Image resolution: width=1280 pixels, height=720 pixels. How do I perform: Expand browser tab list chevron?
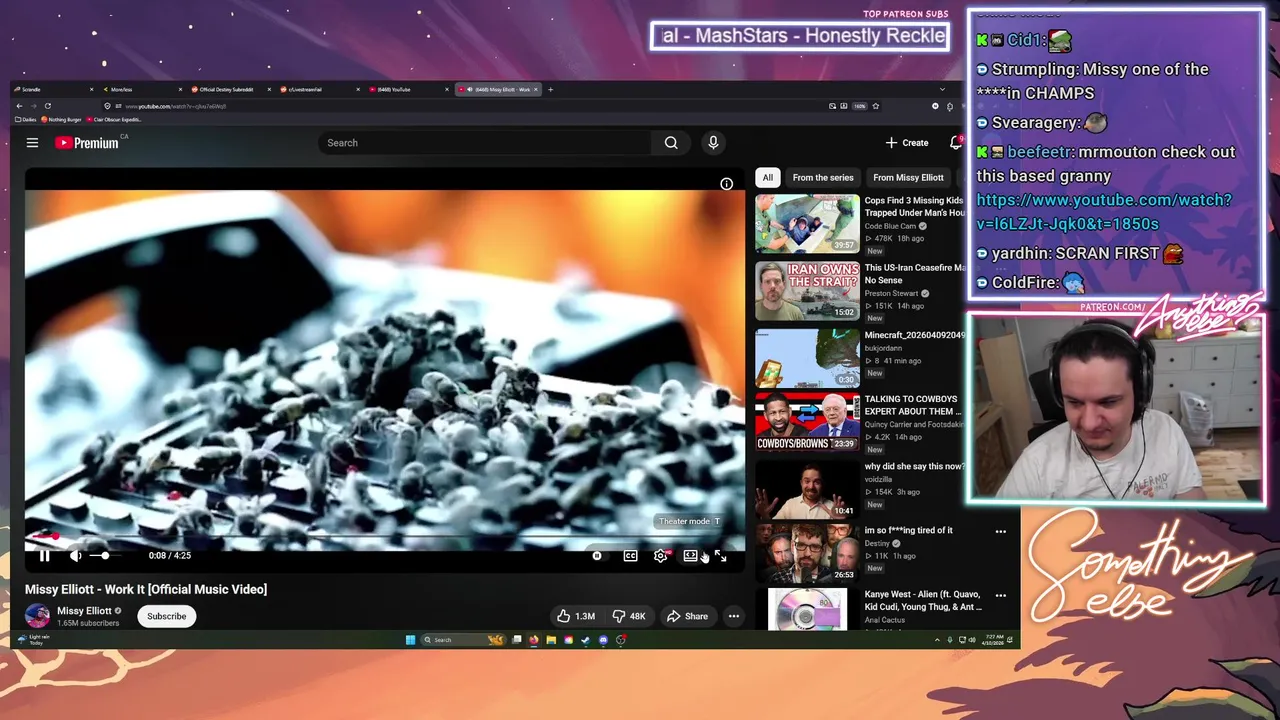[942, 89]
